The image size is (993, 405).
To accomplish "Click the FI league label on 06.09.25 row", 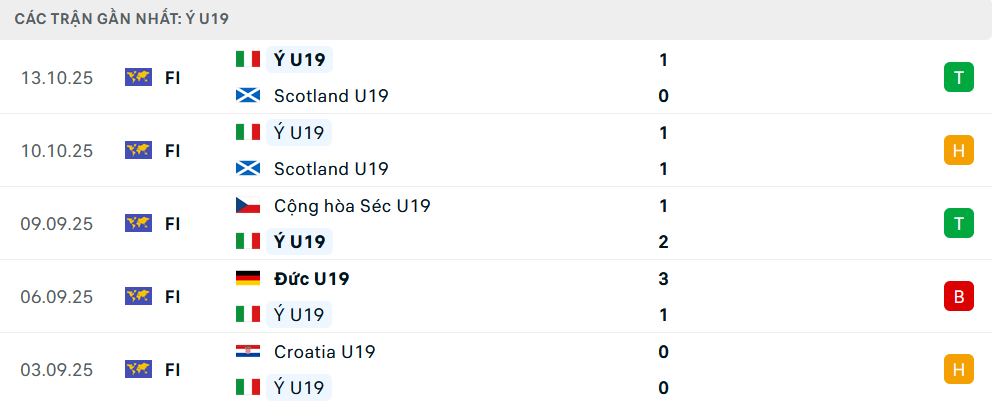I will 172,296.
